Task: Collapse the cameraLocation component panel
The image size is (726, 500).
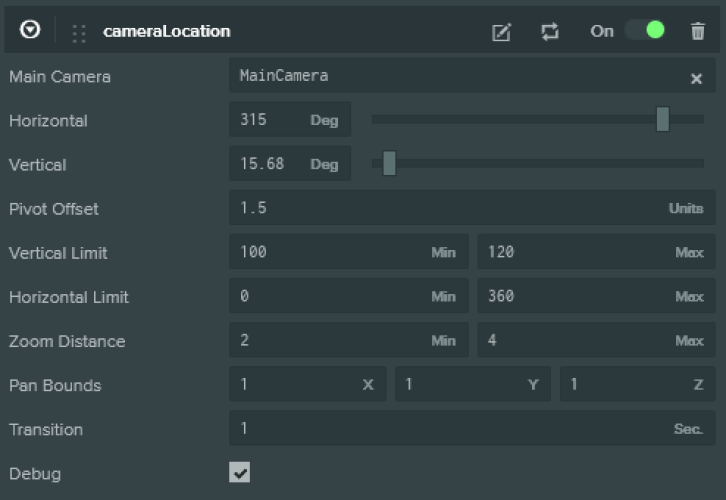Action: [30, 31]
